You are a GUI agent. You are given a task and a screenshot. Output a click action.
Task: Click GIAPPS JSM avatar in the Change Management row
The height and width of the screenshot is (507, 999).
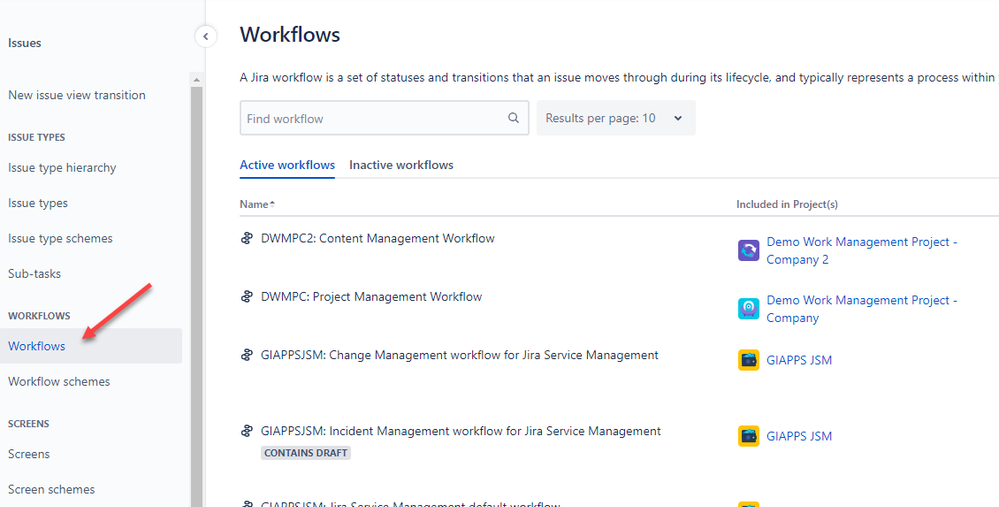coord(749,360)
